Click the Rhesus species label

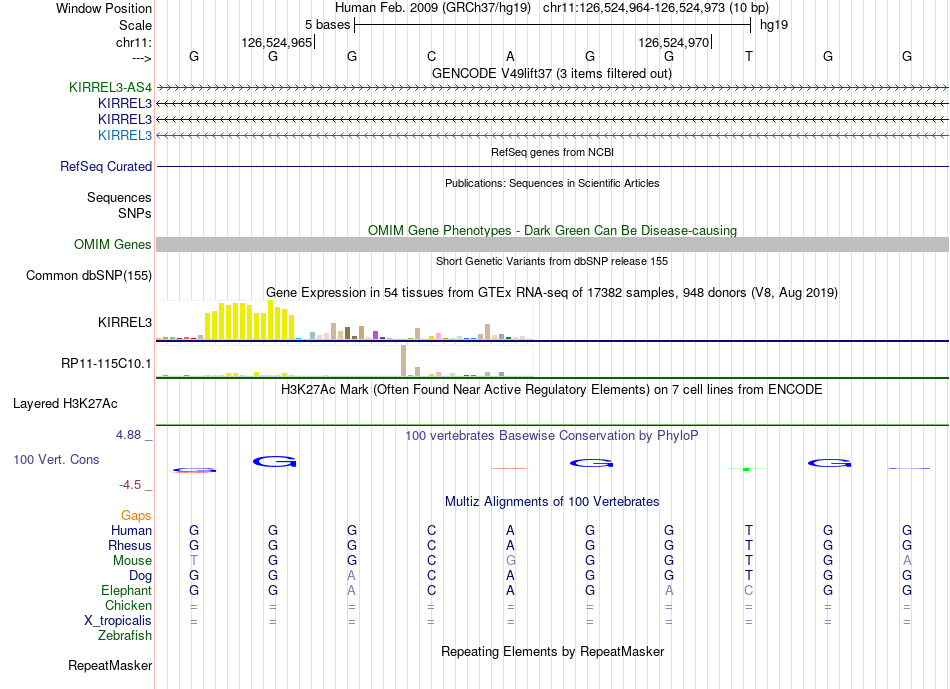tap(130, 545)
